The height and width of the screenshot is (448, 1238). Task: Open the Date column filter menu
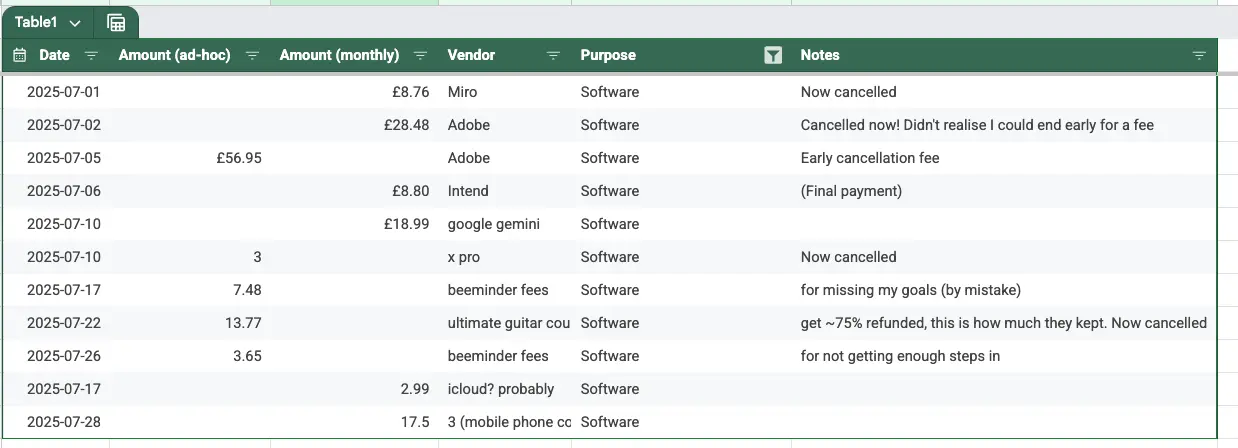click(x=91, y=55)
